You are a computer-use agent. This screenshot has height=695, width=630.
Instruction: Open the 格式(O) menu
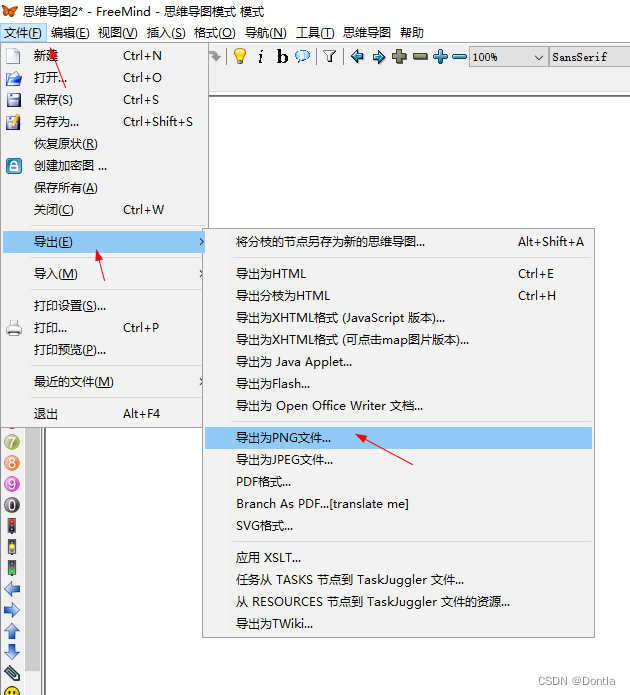tap(215, 33)
